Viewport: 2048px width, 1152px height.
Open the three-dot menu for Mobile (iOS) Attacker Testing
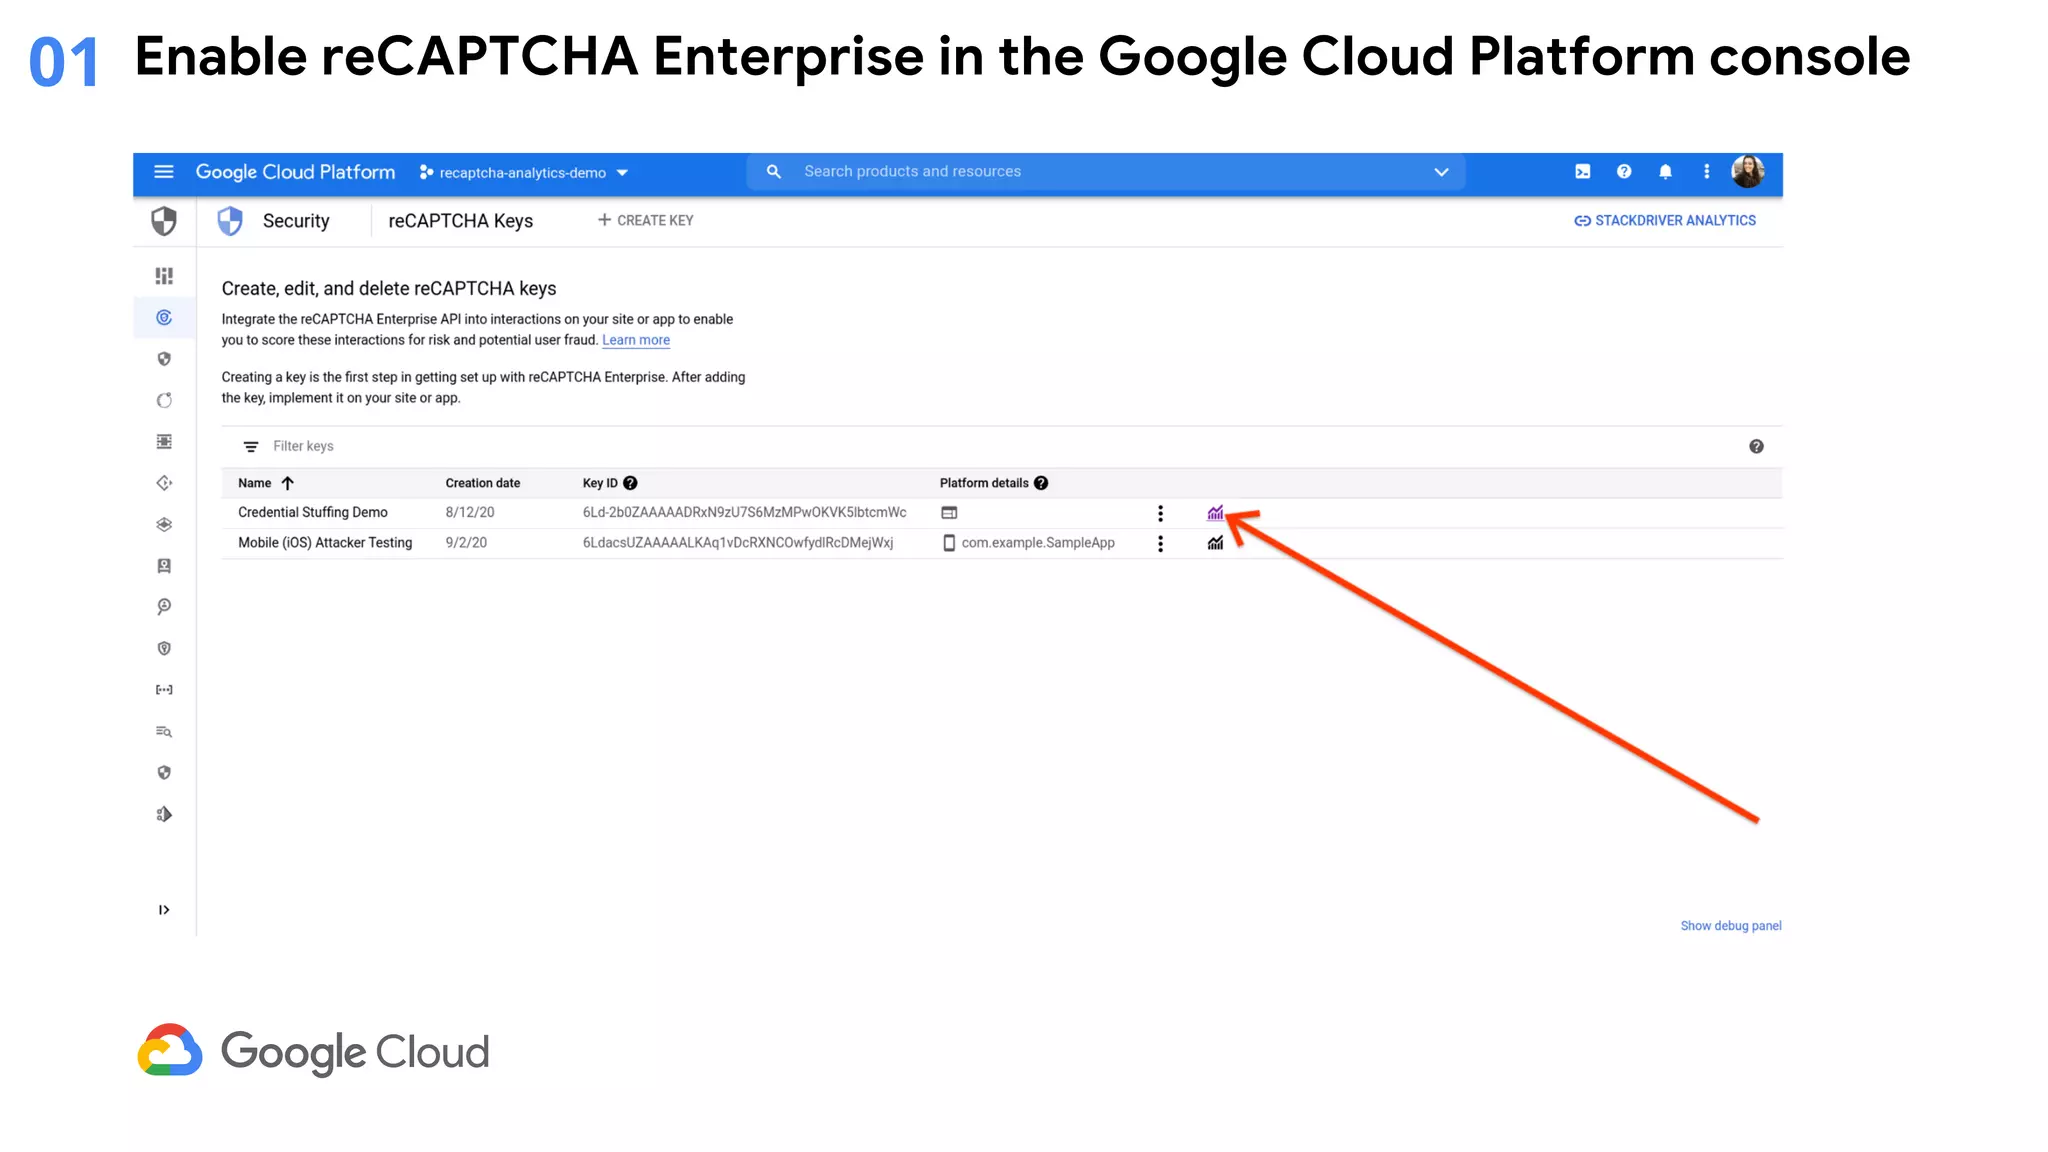tap(1160, 543)
